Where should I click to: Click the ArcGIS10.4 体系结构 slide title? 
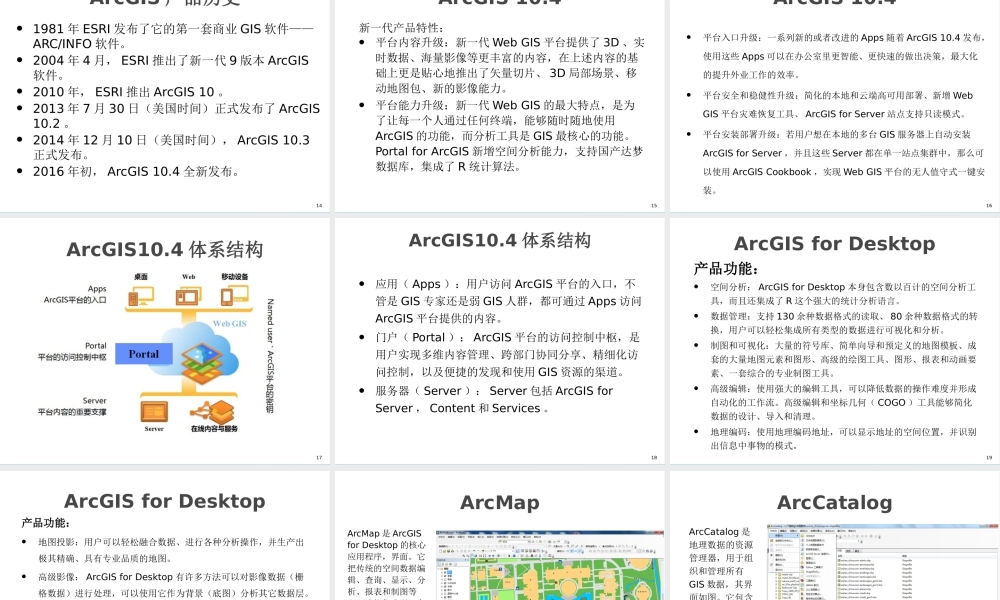pos(165,248)
